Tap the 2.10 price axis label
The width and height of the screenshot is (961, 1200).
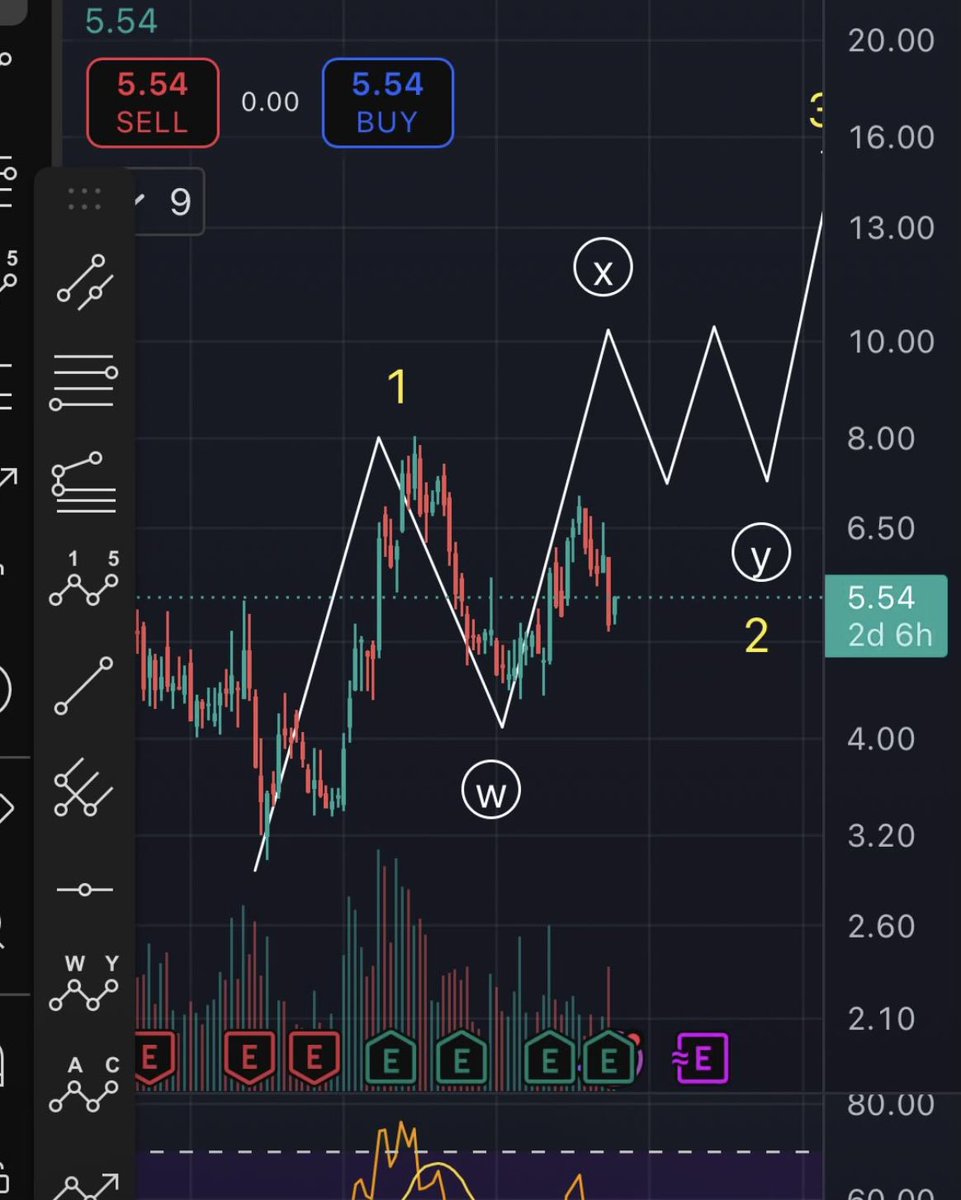click(881, 1019)
